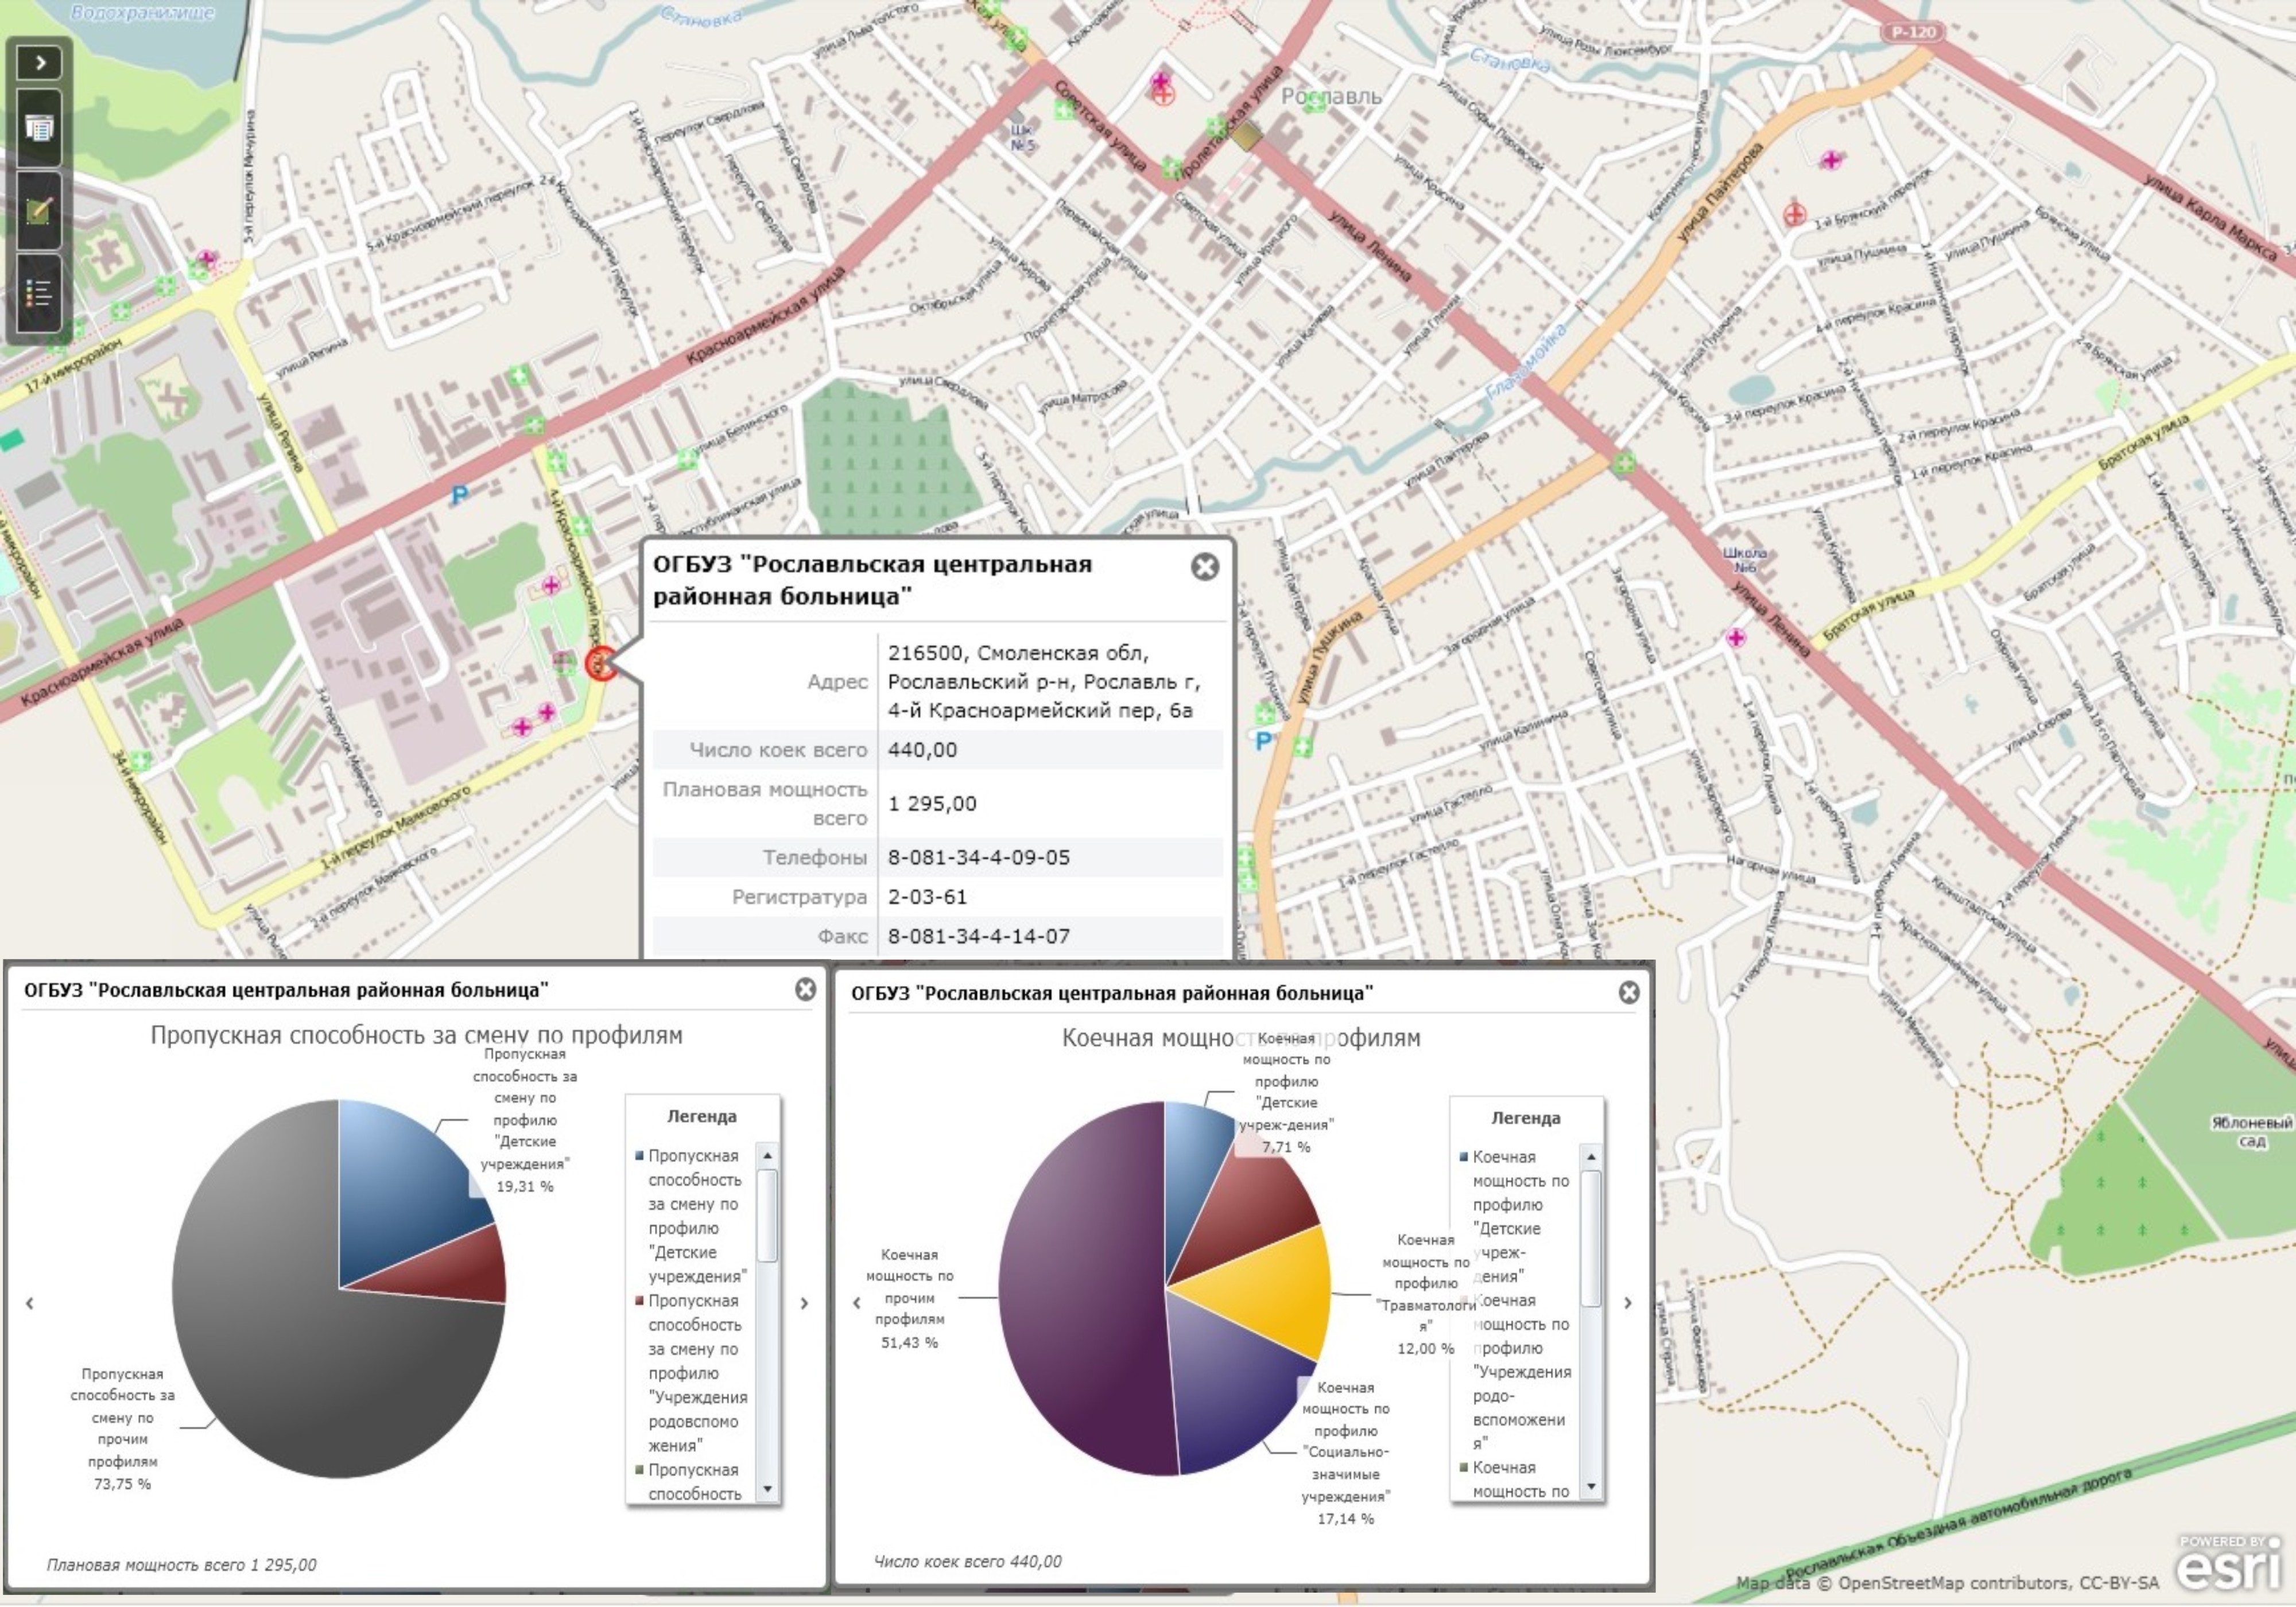Go to previous chart in throughput panel
Viewport: 2296px width, 1607px height.
click(30, 1303)
